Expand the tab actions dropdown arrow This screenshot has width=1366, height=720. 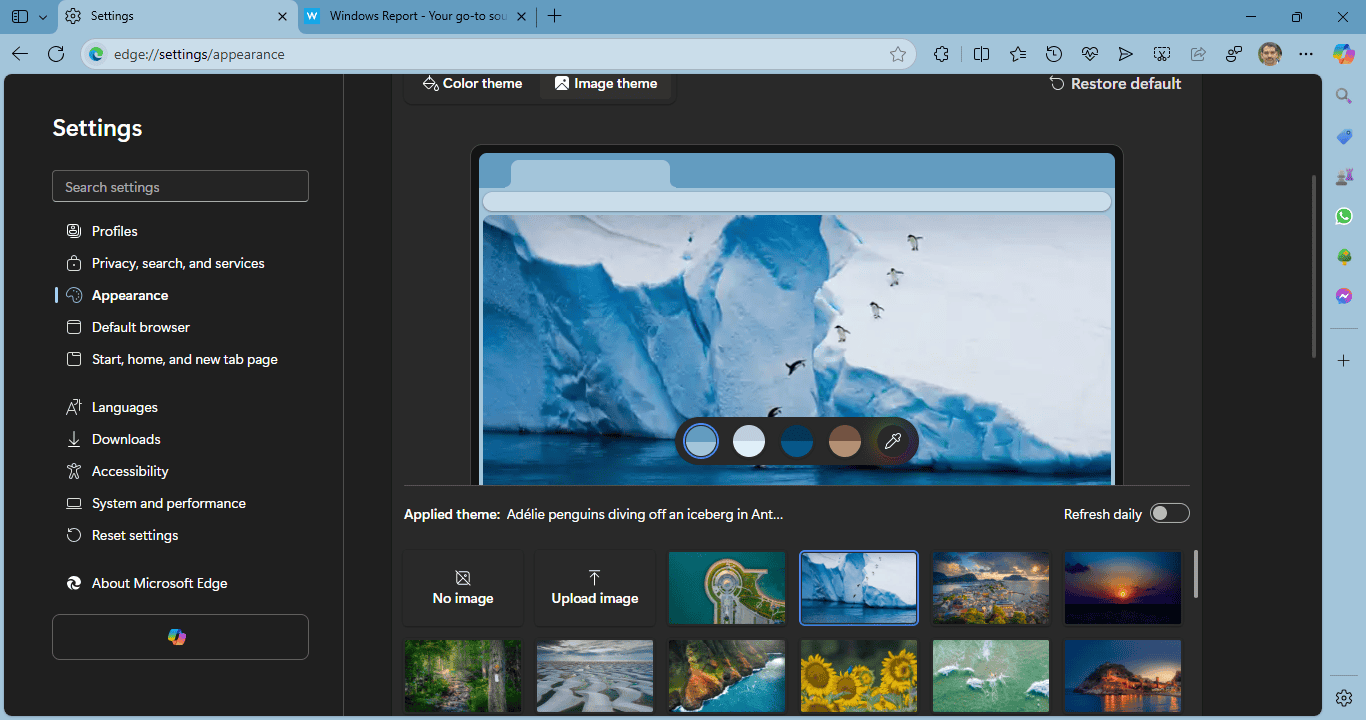42,17
